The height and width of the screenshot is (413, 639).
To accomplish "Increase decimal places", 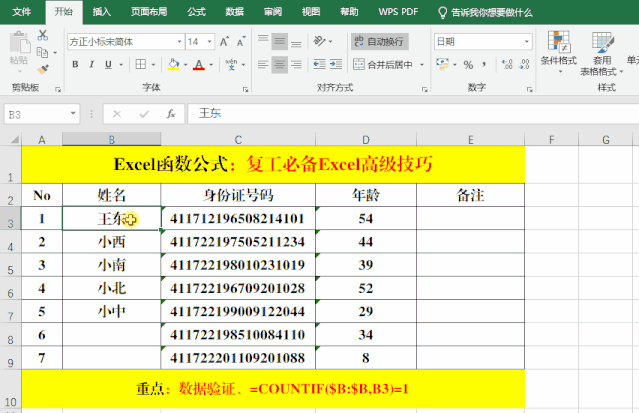I will point(507,64).
